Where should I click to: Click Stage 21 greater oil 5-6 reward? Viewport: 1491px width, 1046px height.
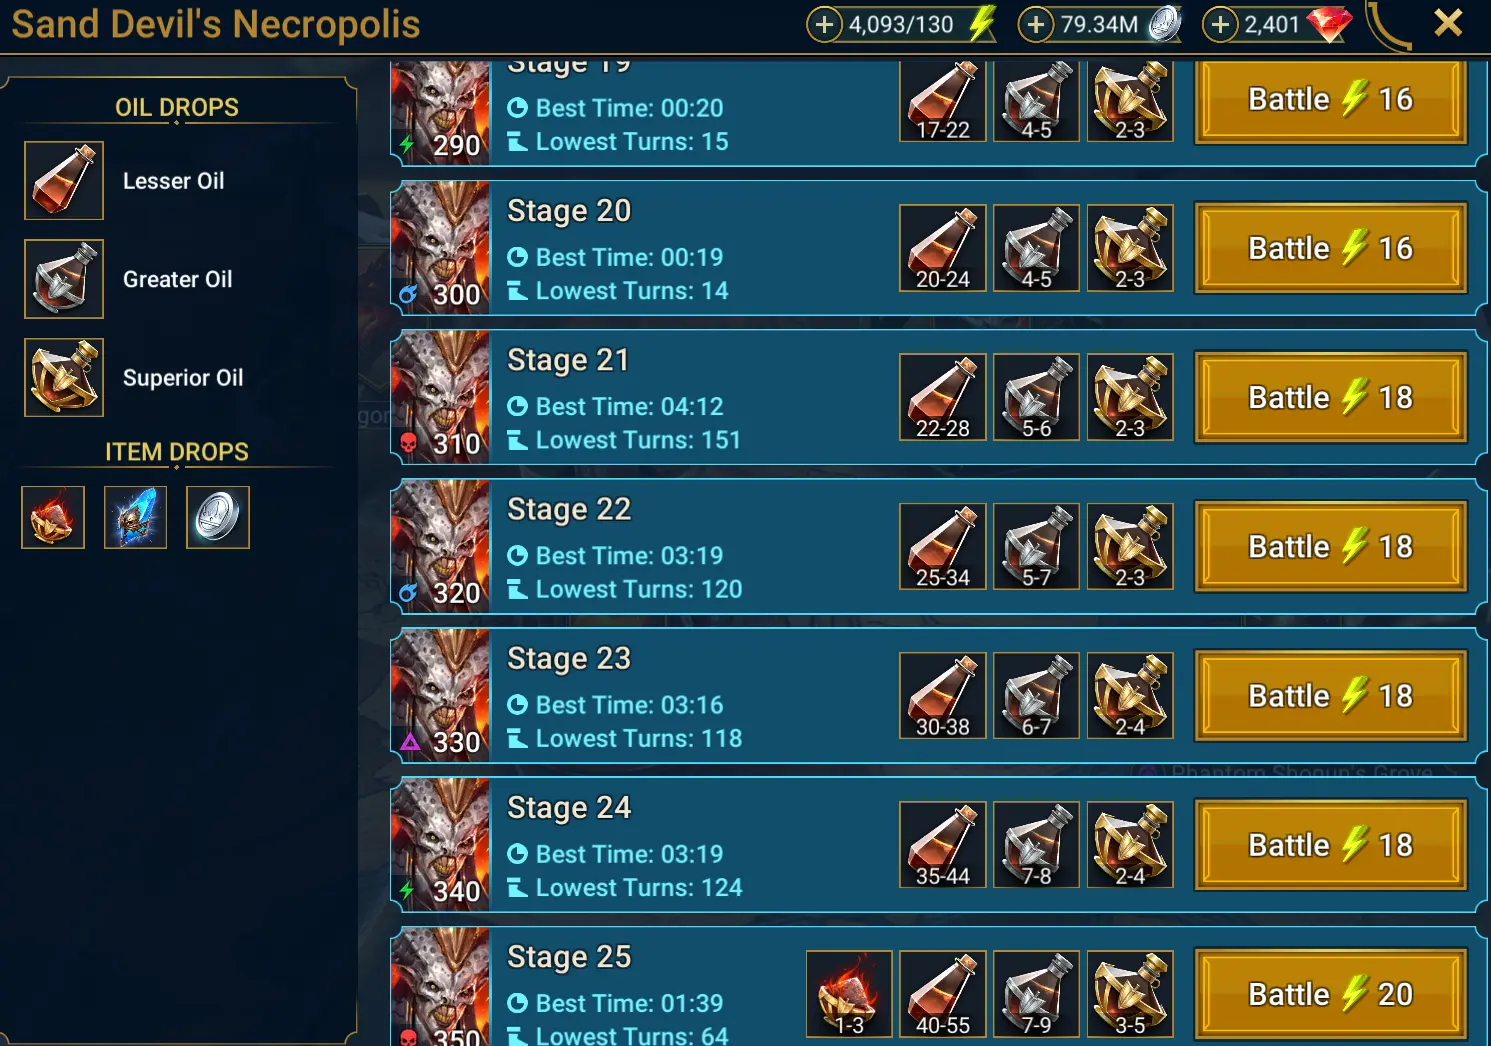pyautogui.click(x=1036, y=397)
